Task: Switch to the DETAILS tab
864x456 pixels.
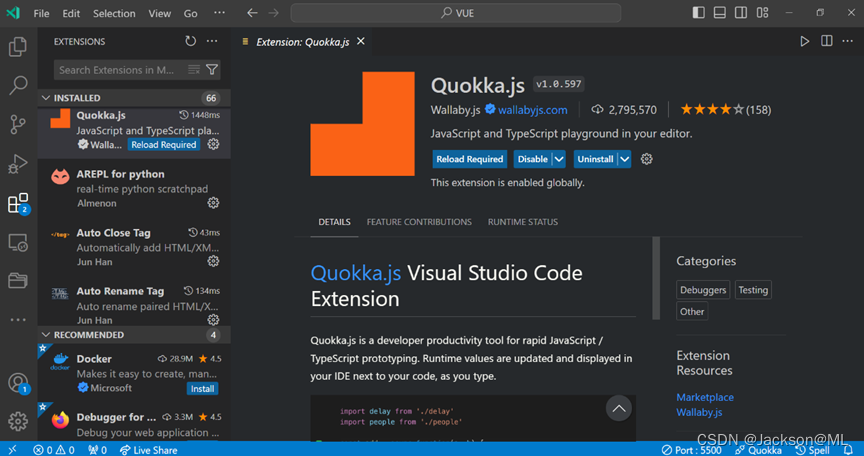Action: click(334, 222)
